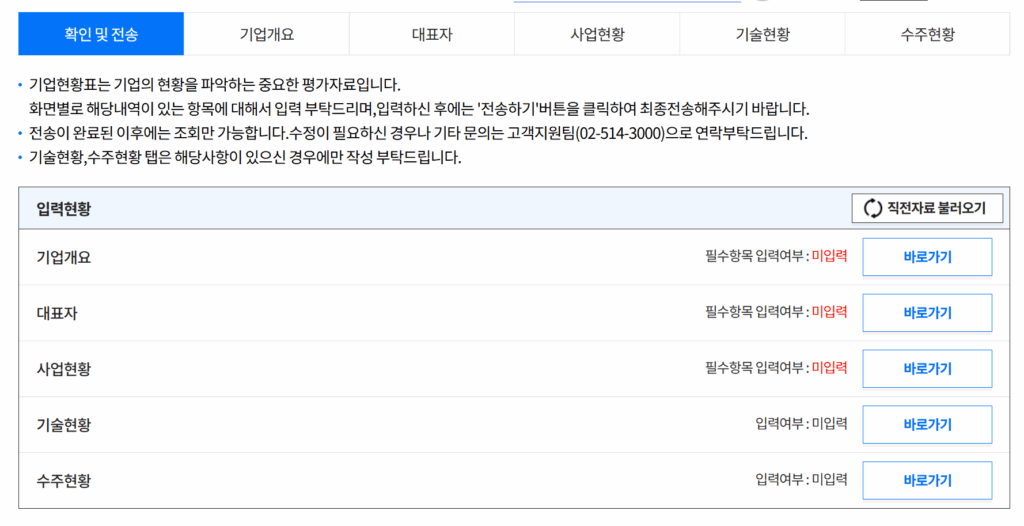Click the red 미입력 status for 기업개요
The image size is (1024, 526).
[829, 257]
